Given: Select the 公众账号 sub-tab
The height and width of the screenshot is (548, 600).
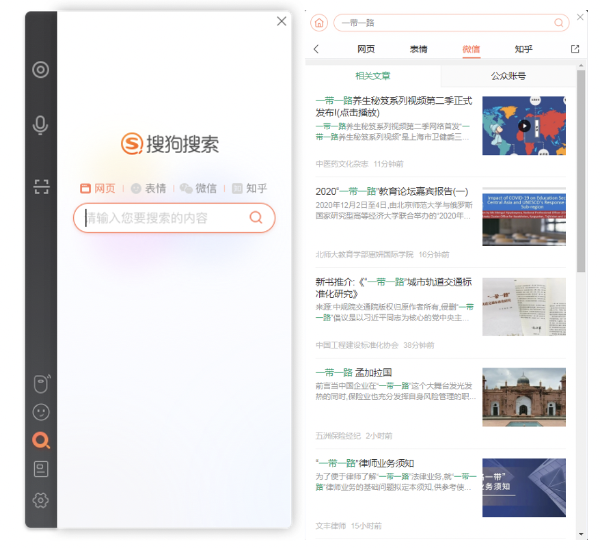Looking at the screenshot, I should pyautogui.click(x=508, y=76).
